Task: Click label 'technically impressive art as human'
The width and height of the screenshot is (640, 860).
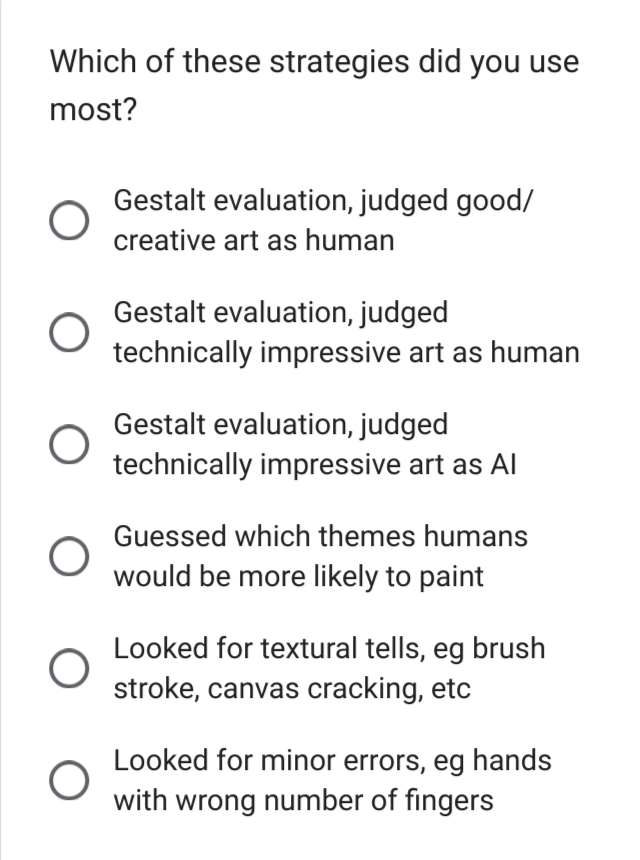Action: click(x=346, y=353)
